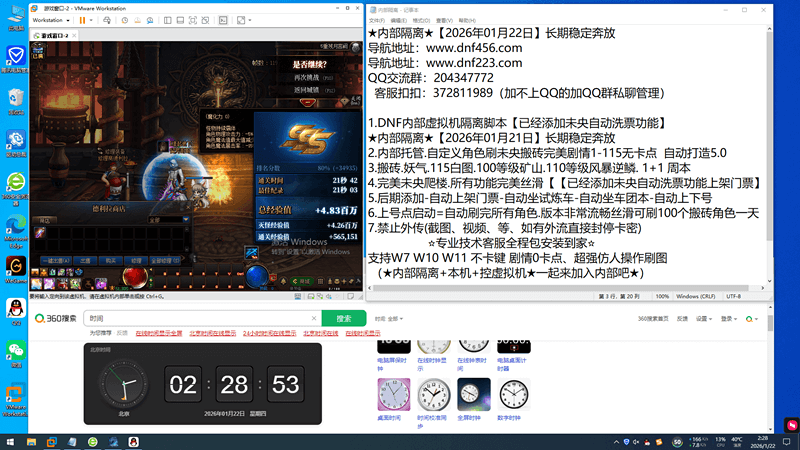This screenshot has width=800, height=450.
Task: Click the VMware pause virtual machine button
Action: [81, 19]
